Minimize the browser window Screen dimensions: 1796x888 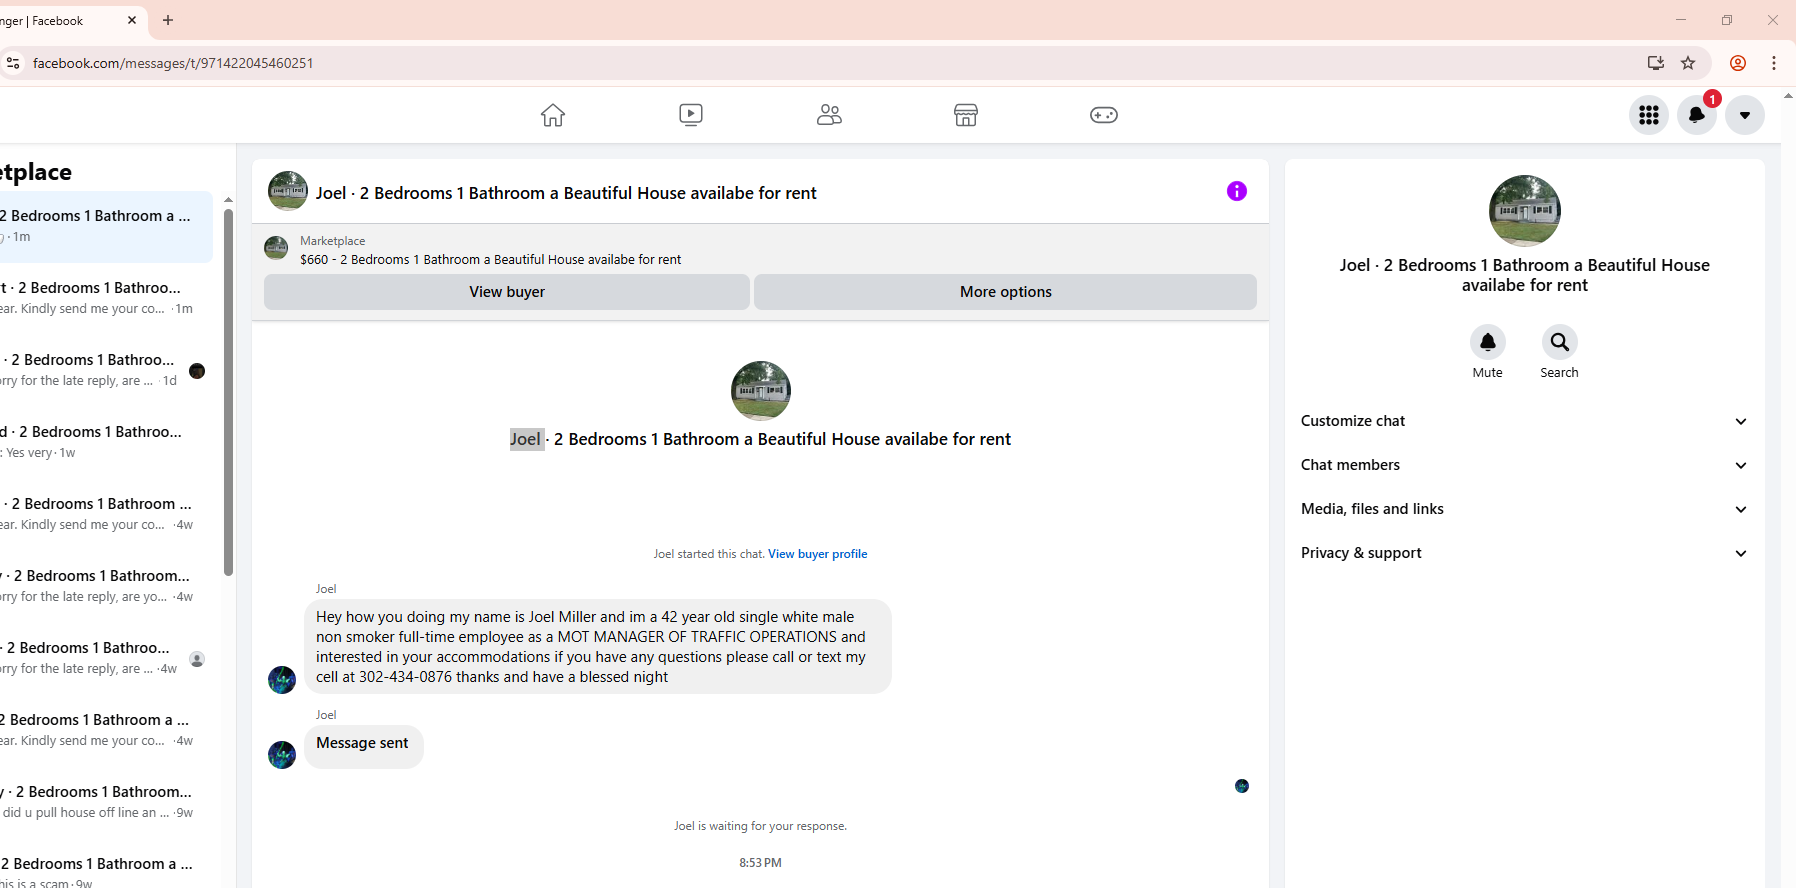point(1681,20)
